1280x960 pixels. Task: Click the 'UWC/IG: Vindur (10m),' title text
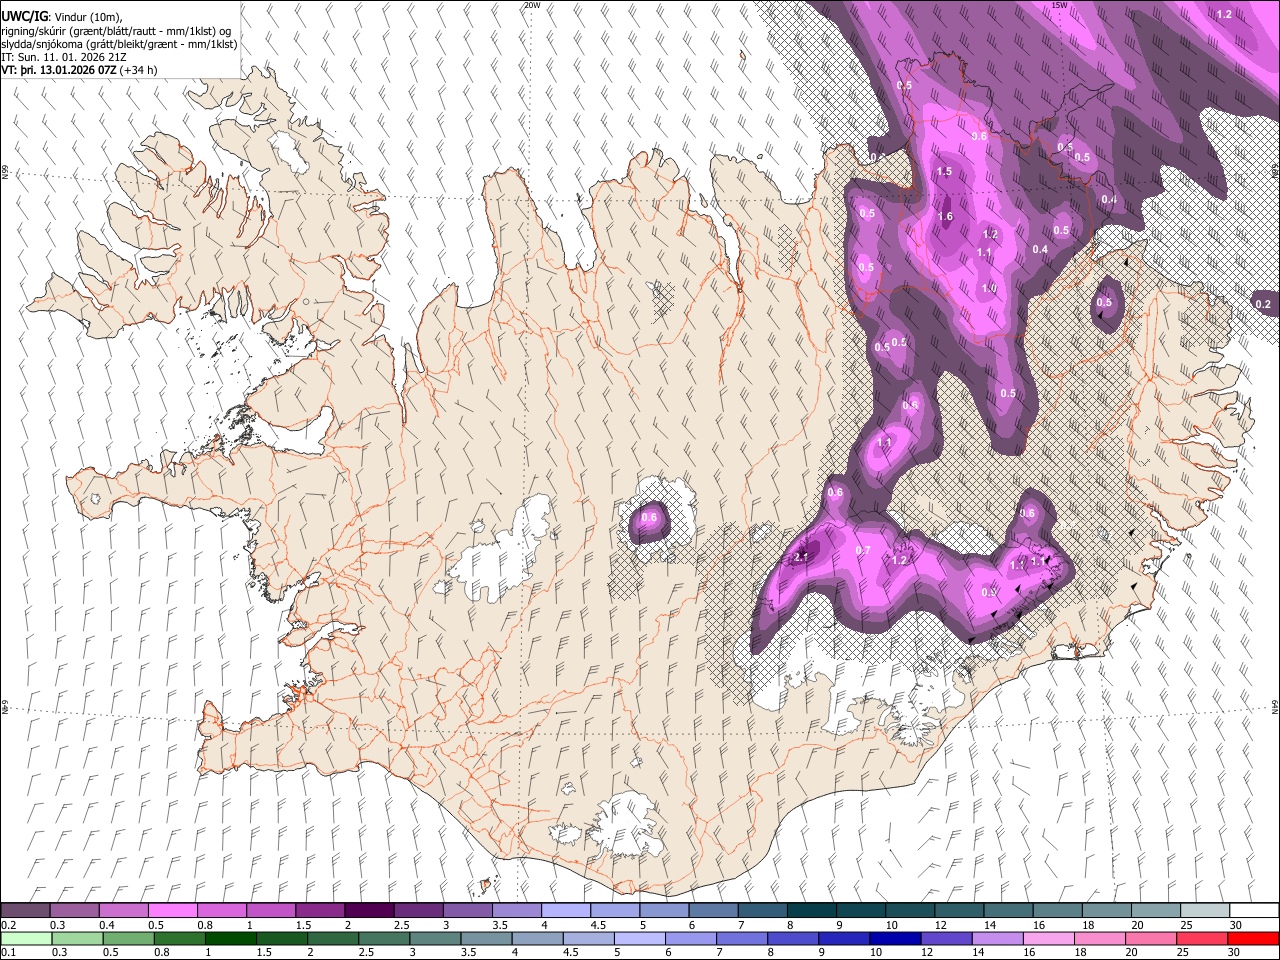(x=62, y=17)
